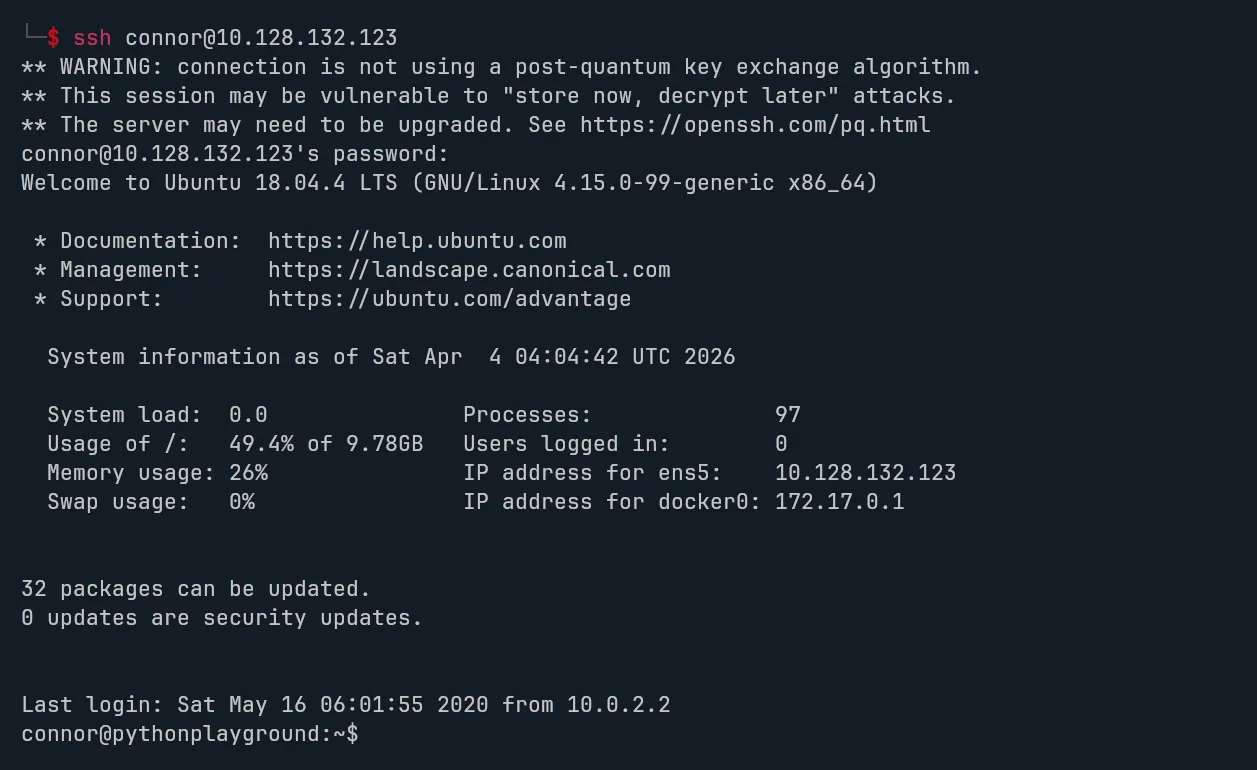1257x770 pixels.
Task: Click the disk usage 49.4% of 9.78GB
Action: pos(326,444)
